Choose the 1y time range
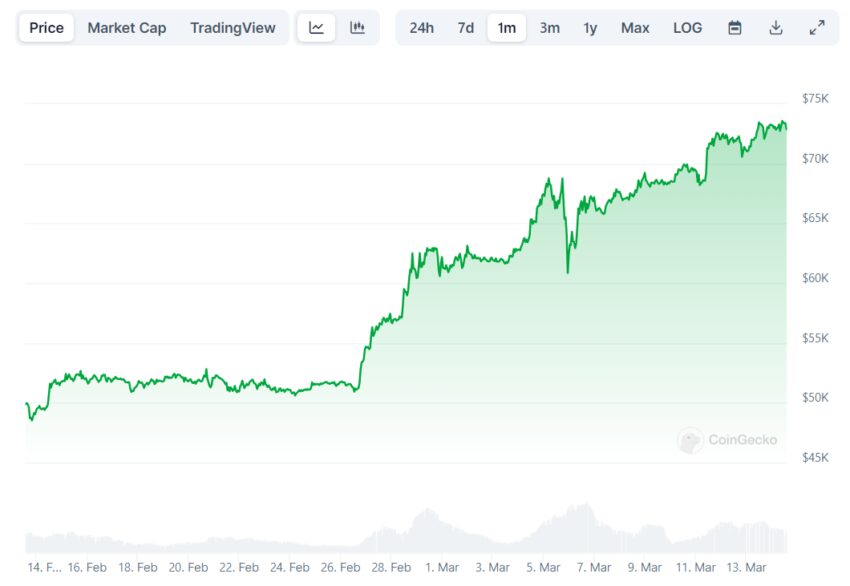 pyautogui.click(x=591, y=28)
